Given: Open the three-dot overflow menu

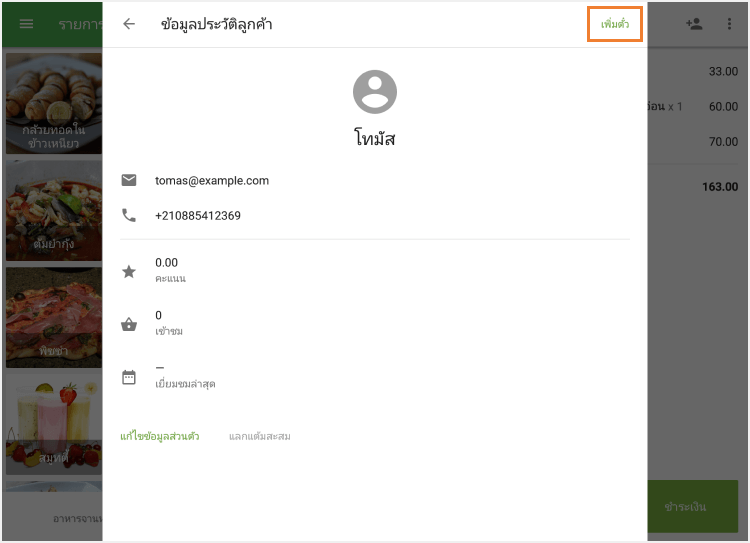Looking at the screenshot, I should coord(729,24).
